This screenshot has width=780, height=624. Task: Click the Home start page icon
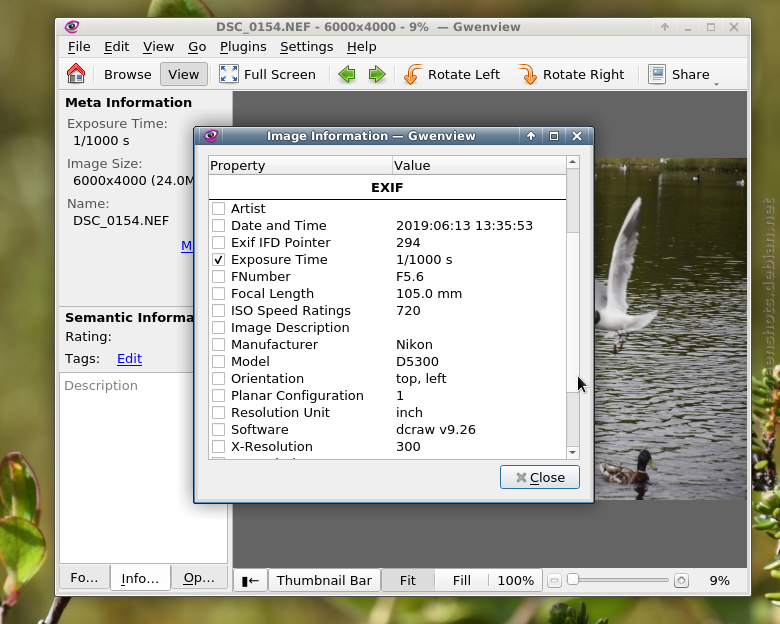76,74
